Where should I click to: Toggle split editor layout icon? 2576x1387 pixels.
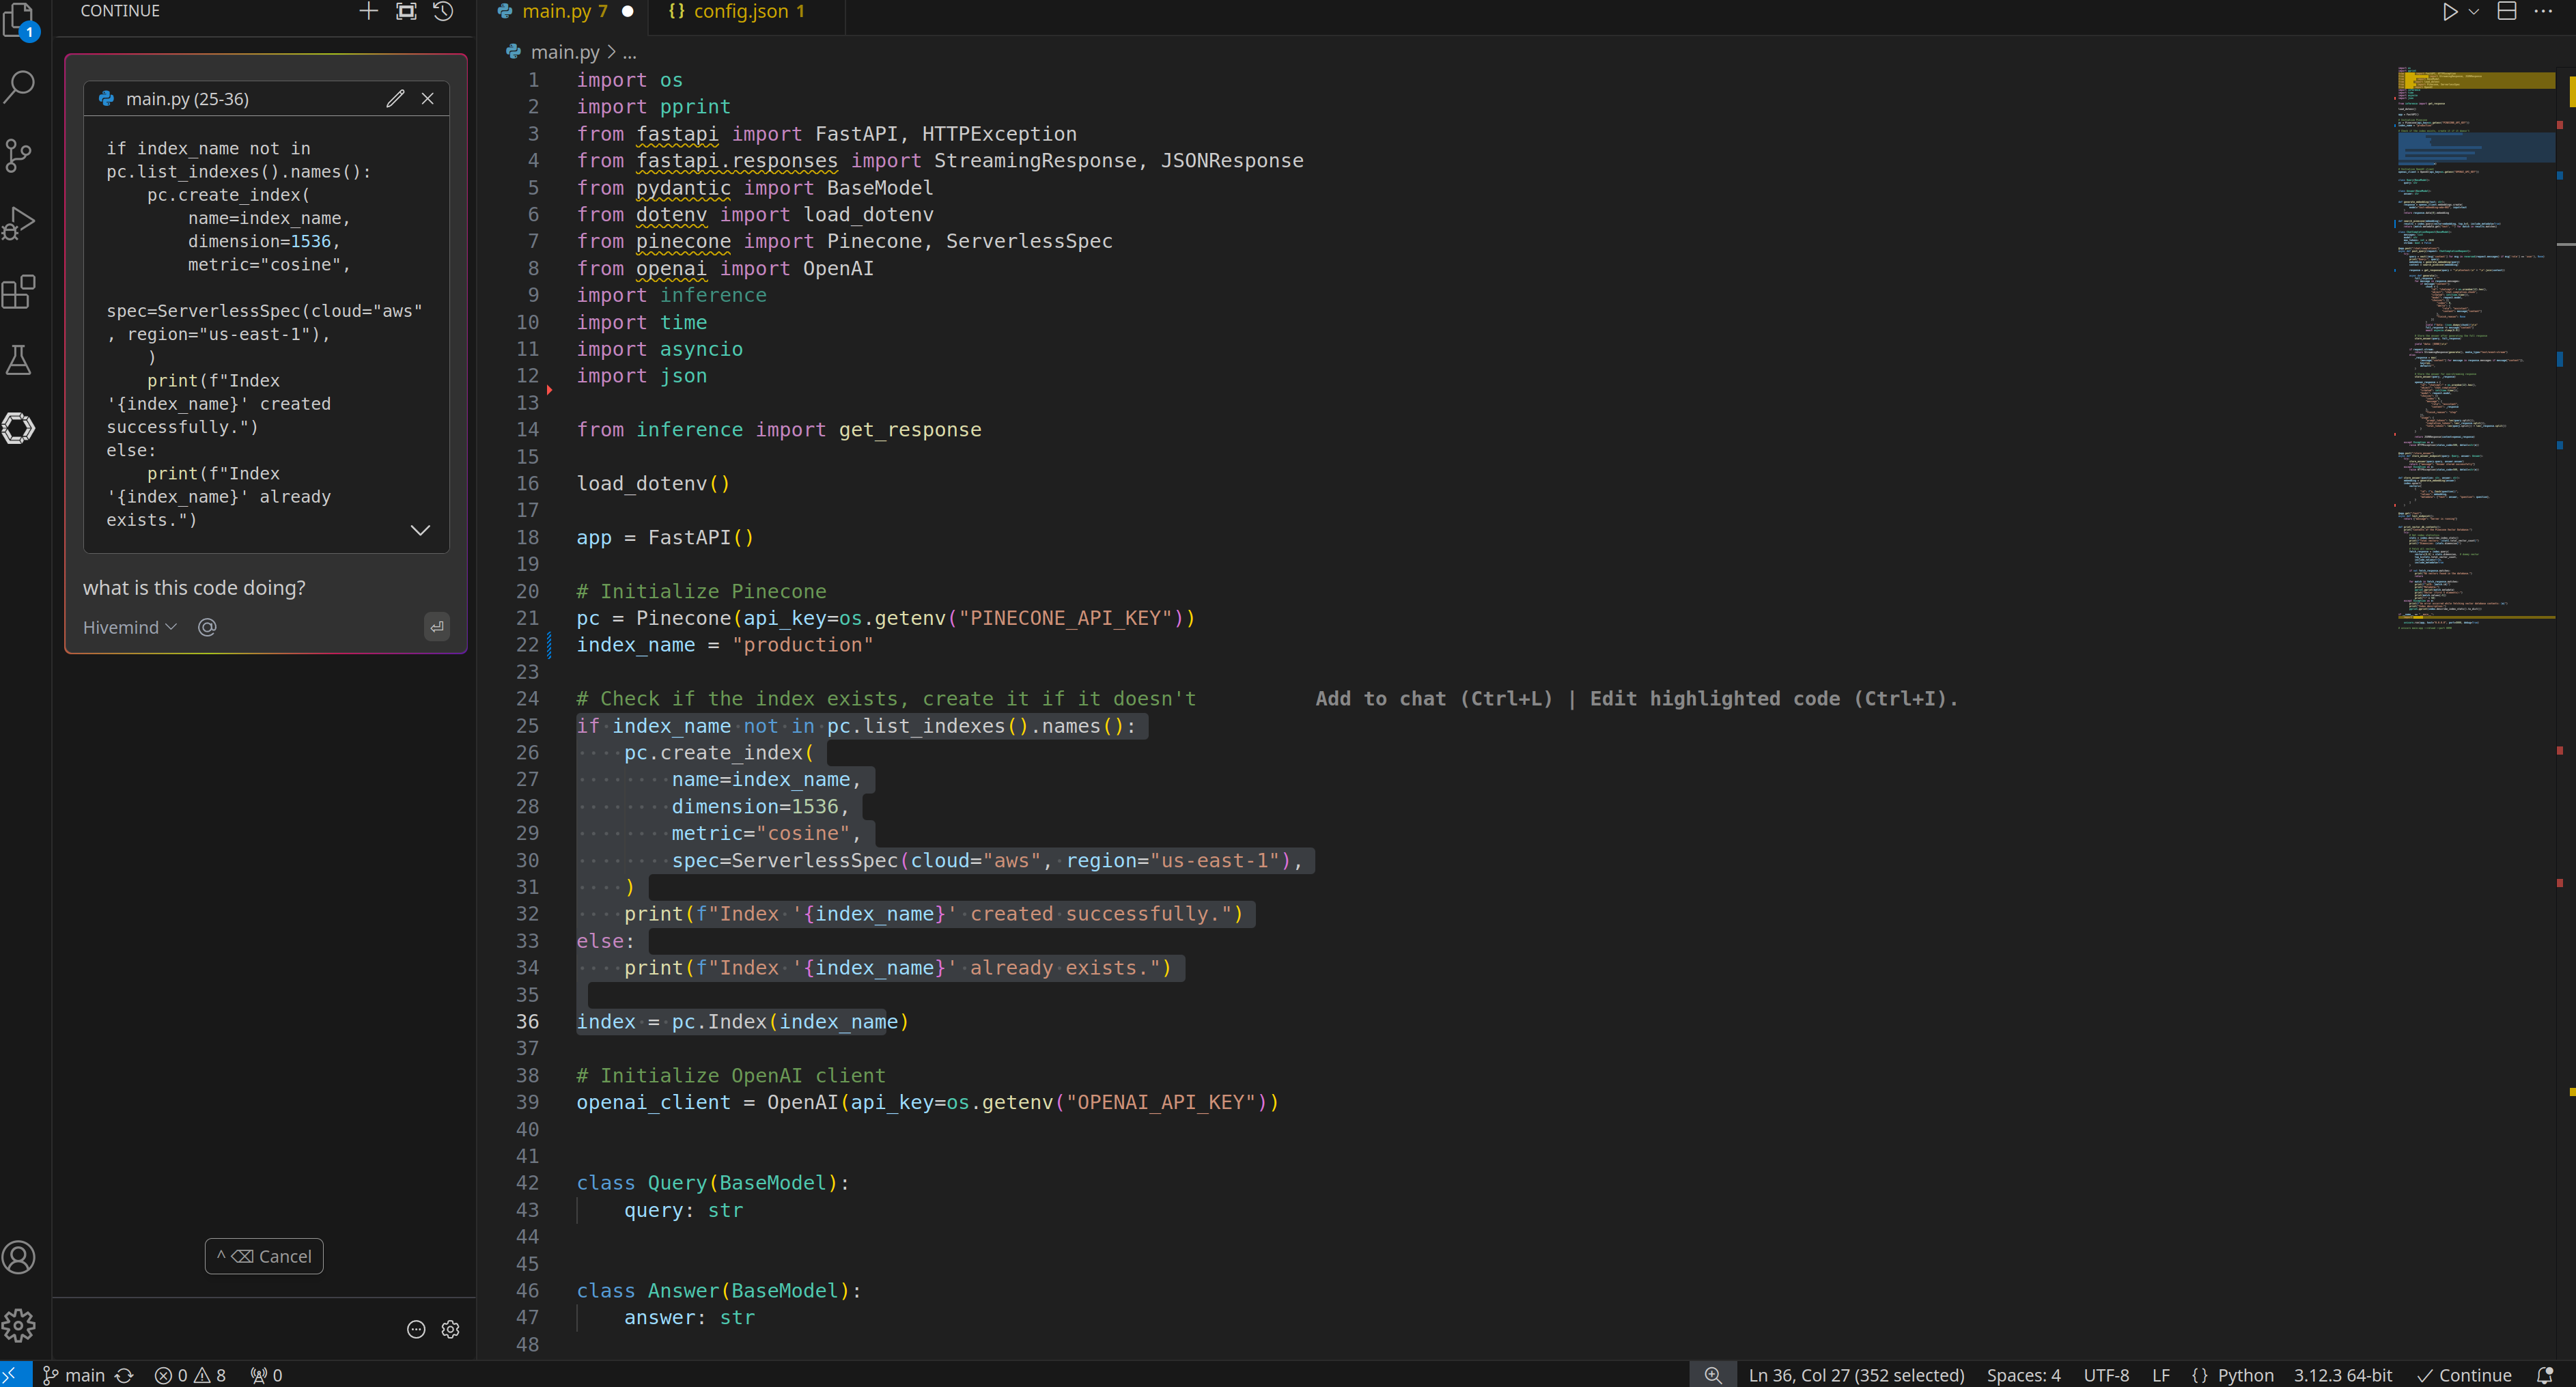tap(2506, 12)
